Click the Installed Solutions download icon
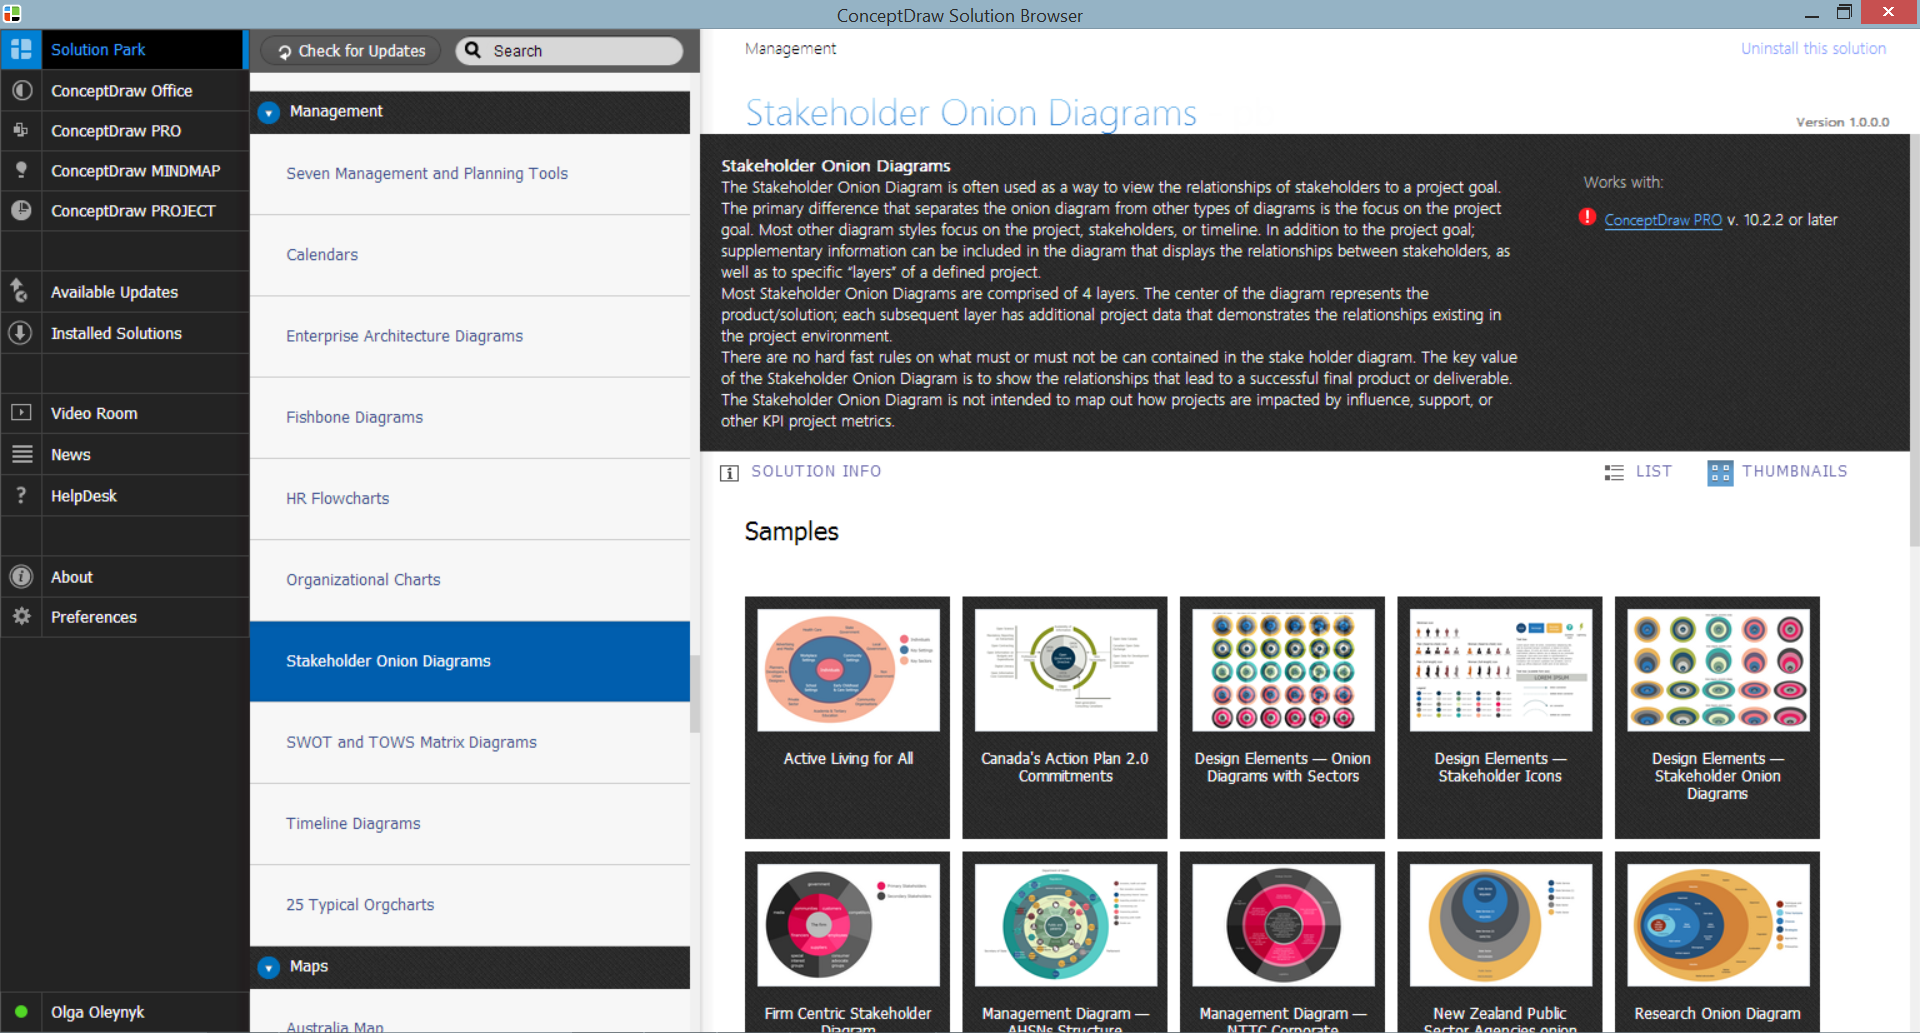 [x=21, y=332]
